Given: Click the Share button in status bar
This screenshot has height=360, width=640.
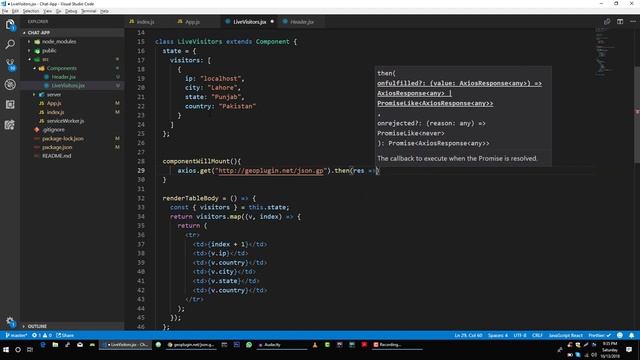Looking at the screenshot, I should (65, 335).
